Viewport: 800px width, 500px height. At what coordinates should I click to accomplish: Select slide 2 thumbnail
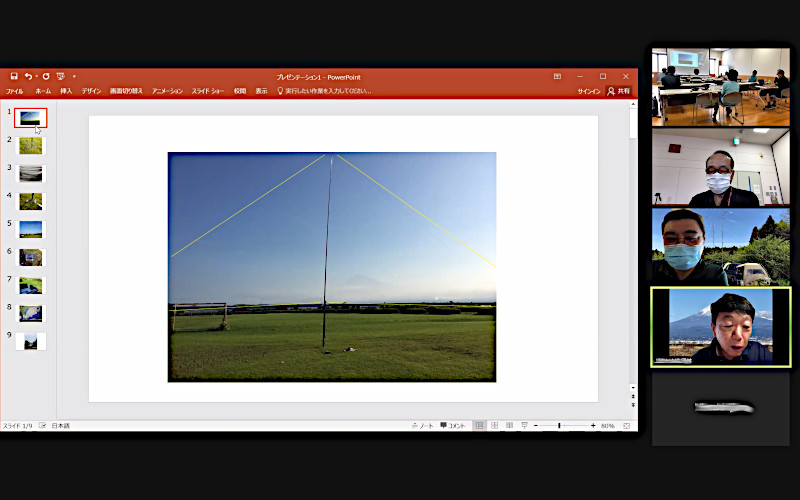click(x=32, y=146)
